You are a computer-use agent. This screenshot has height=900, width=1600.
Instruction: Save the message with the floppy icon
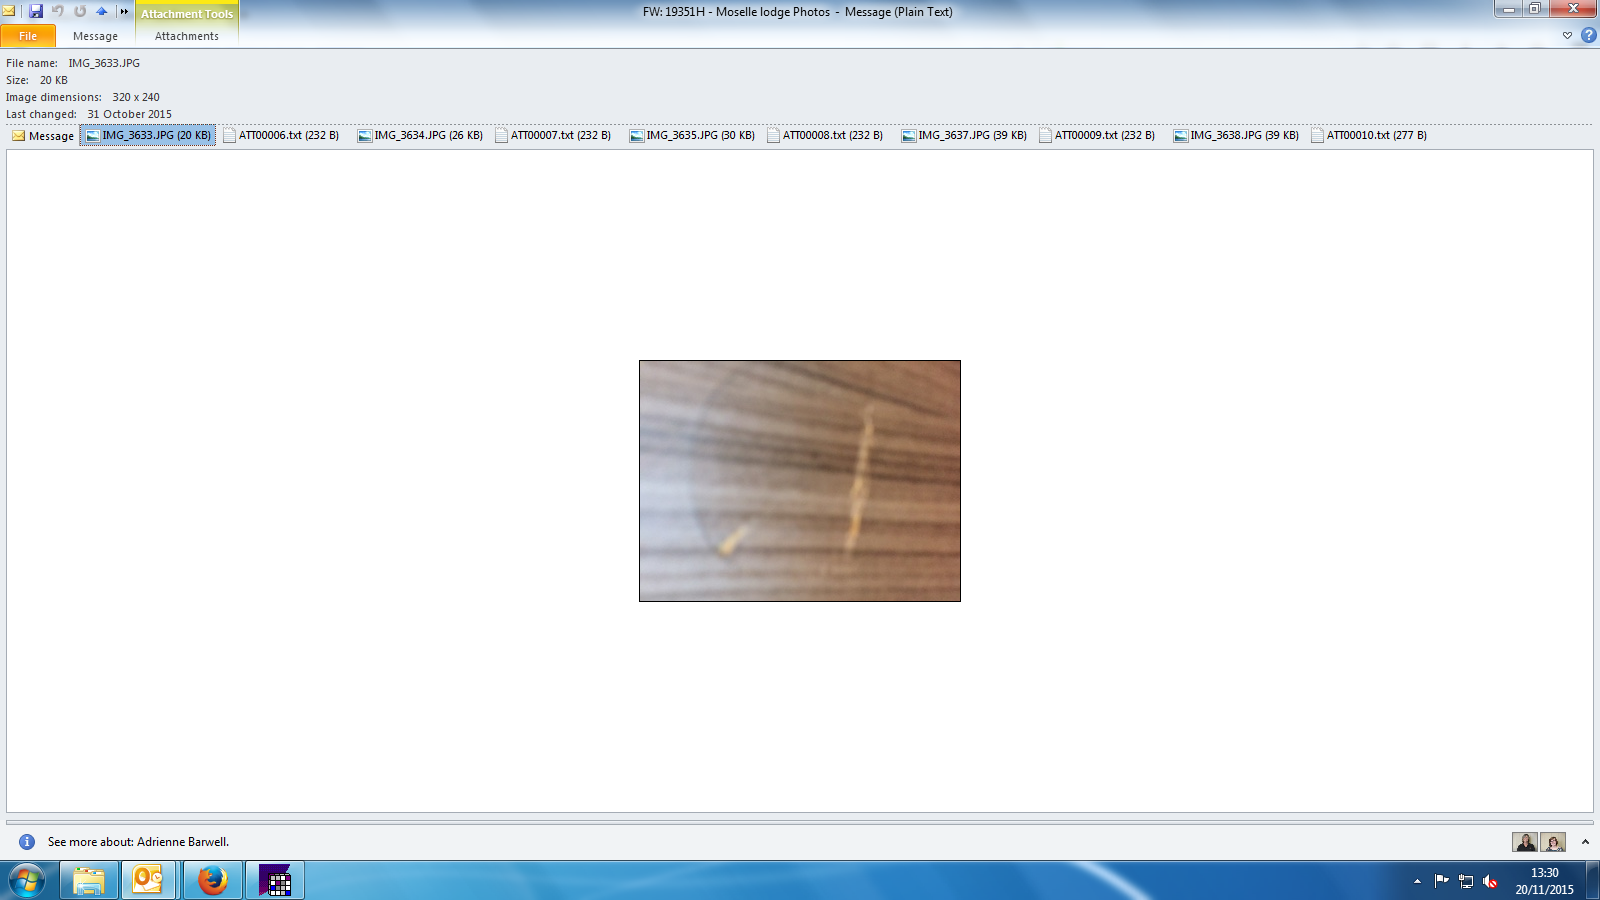coord(36,11)
